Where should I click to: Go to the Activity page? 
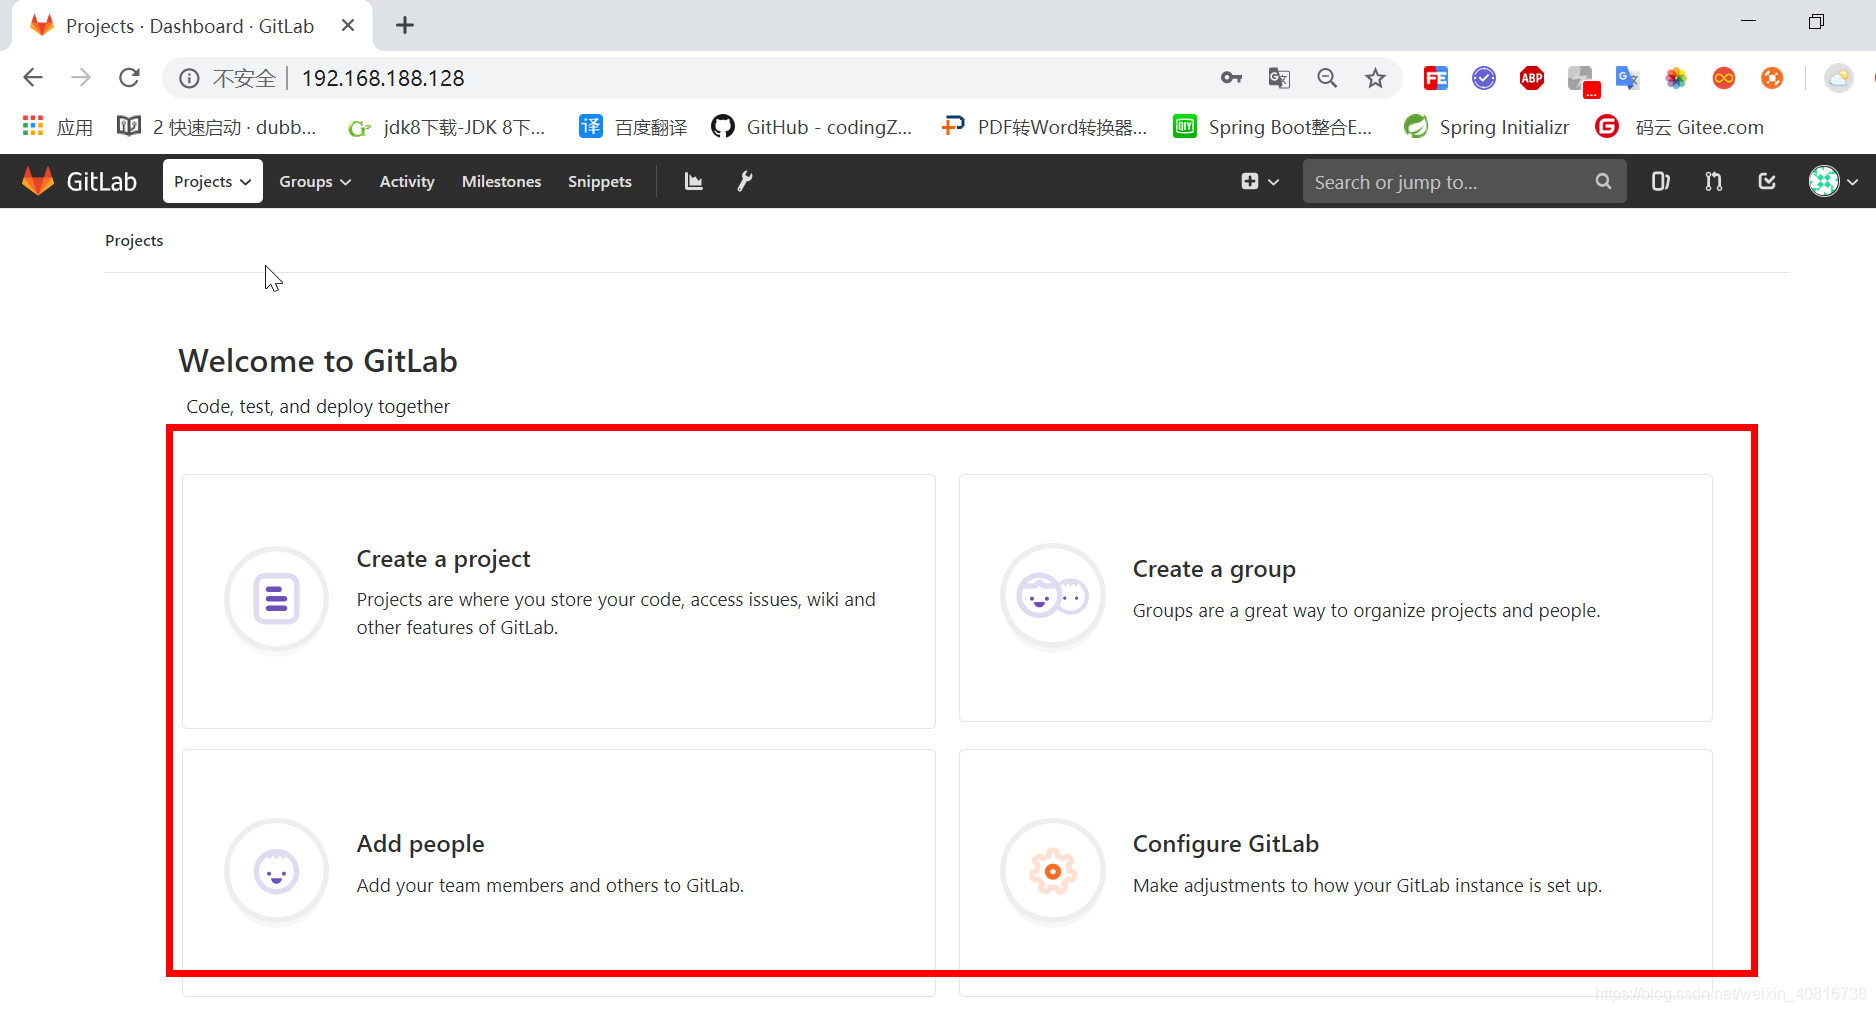click(407, 181)
